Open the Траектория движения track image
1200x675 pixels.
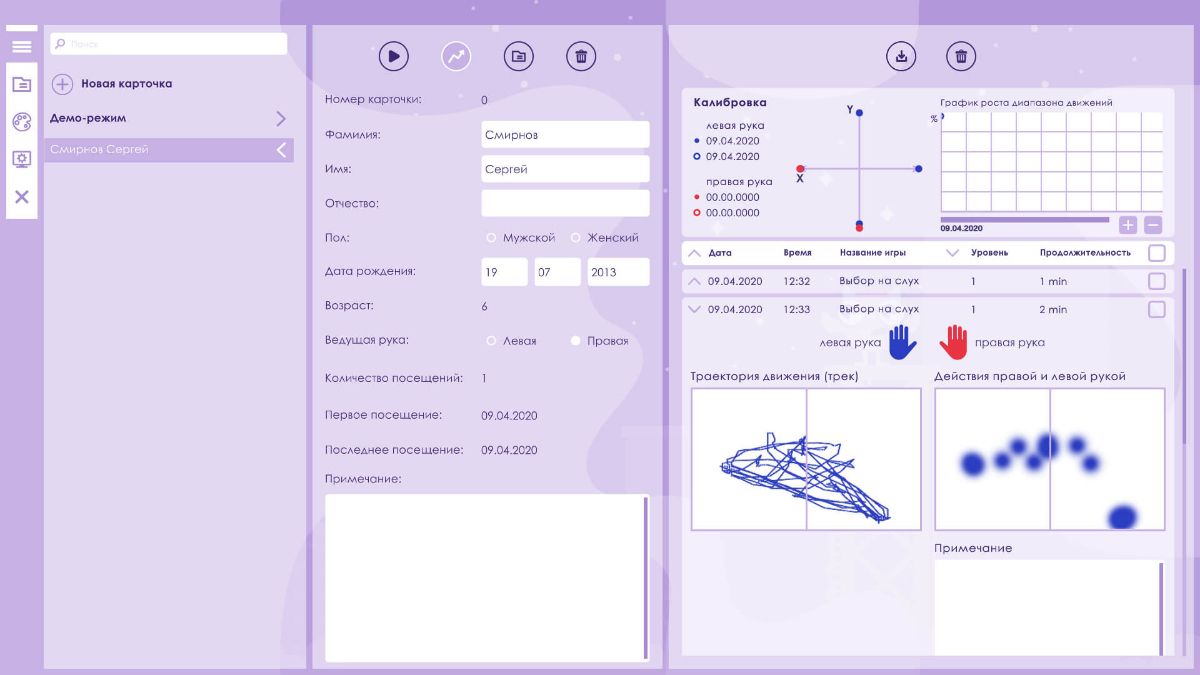pos(806,459)
